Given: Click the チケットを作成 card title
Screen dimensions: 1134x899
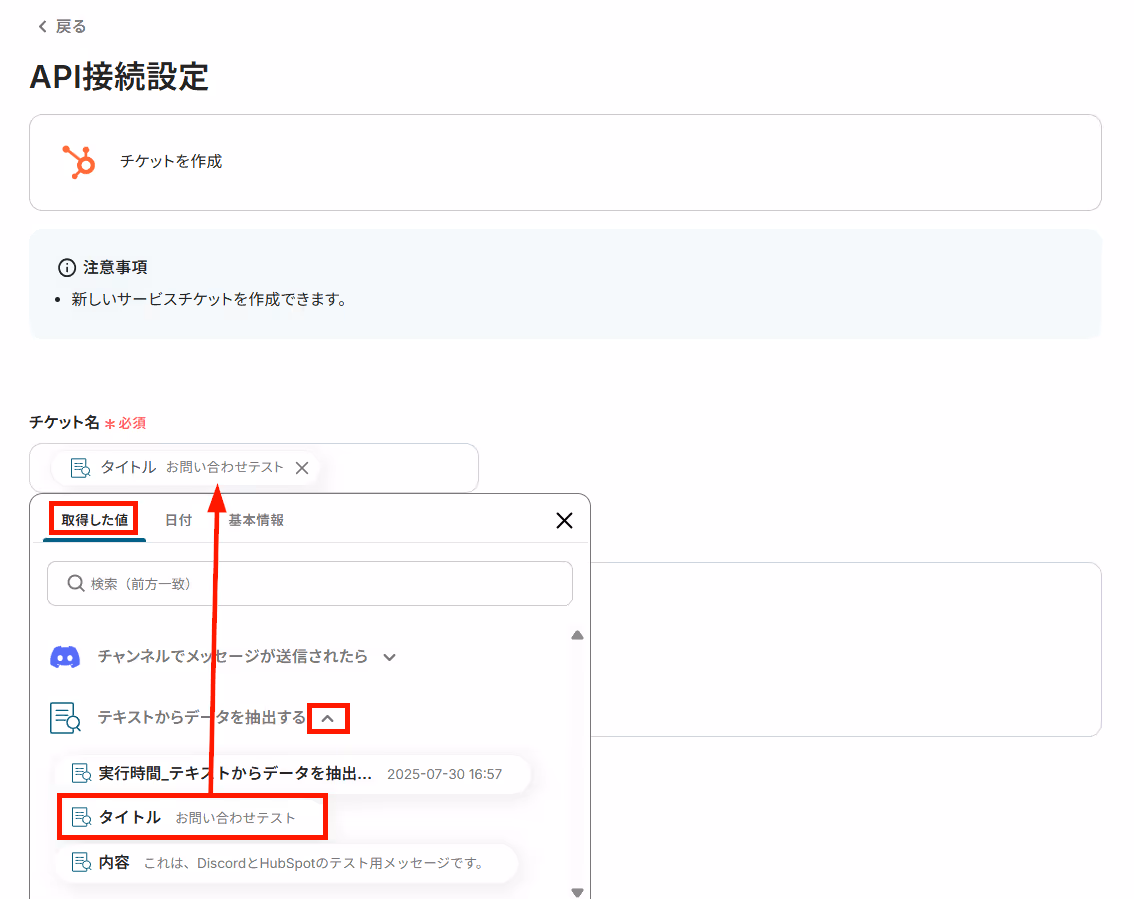Looking at the screenshot, I should pos(171,161).
